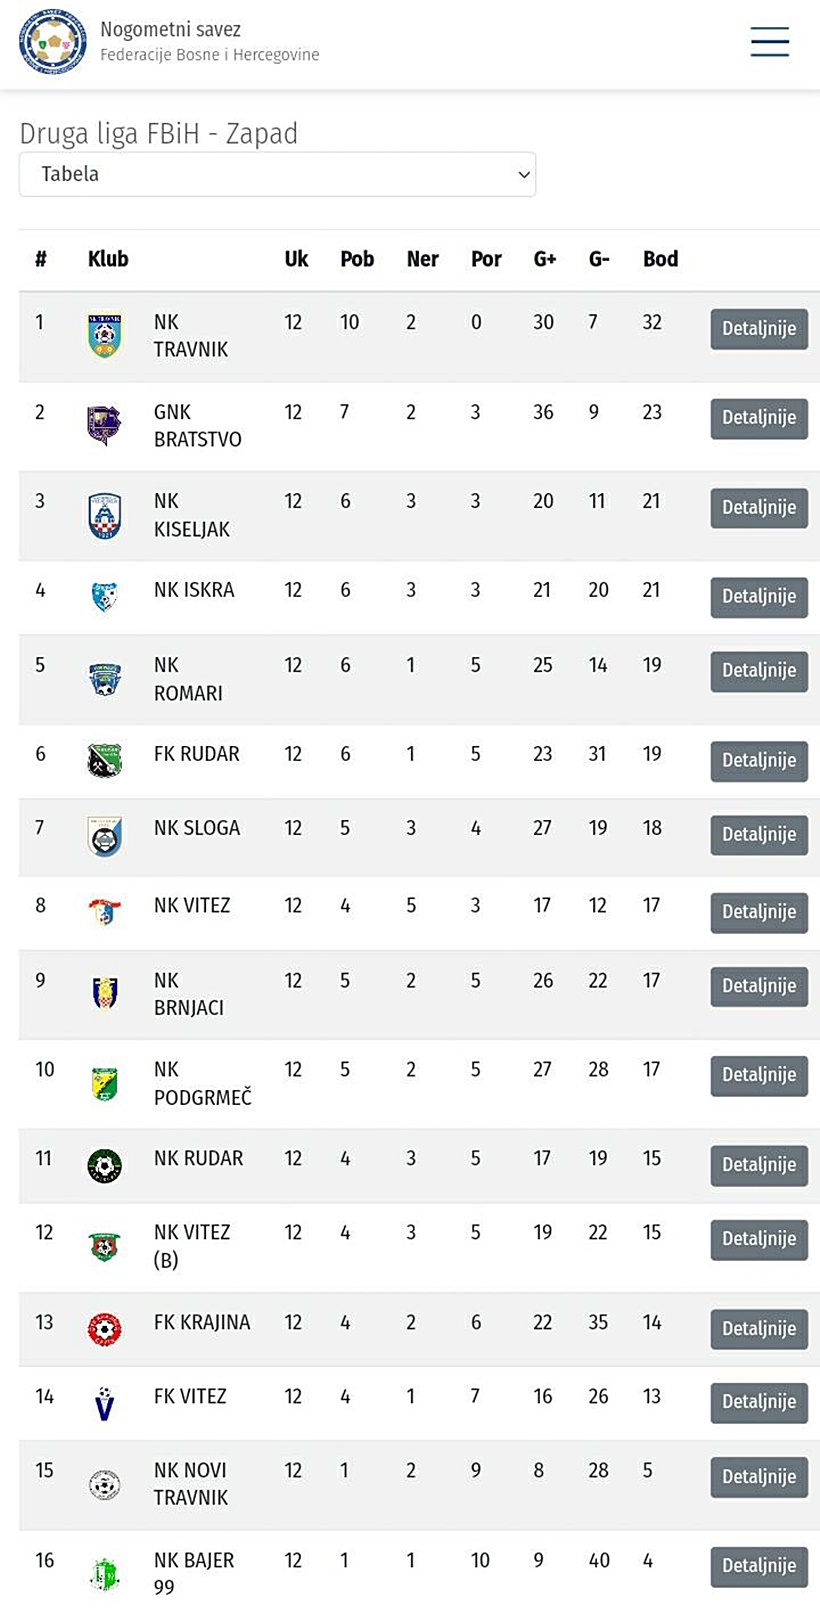The width and height of the screenshot is (820, 1613).
Task: Open the Tabela dropdown selector
Action: 277,174
